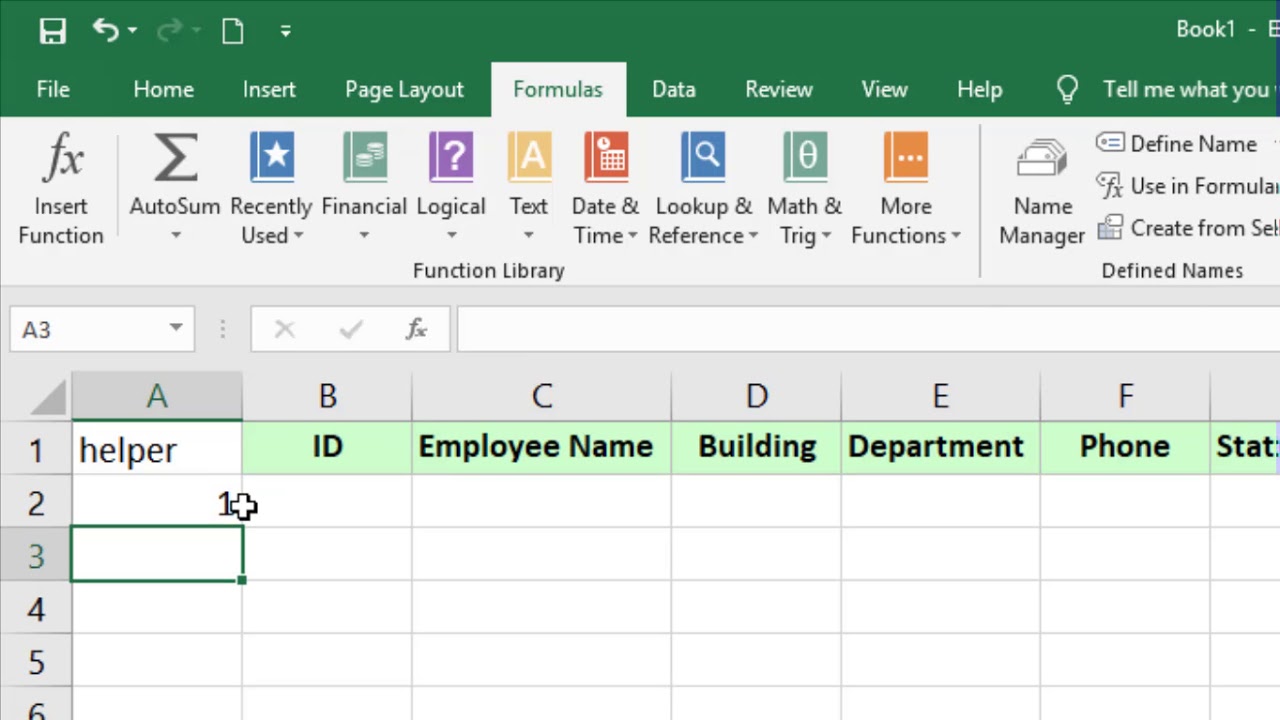
Task: Expand the Logical dropdown arrow
Action: 451,236
